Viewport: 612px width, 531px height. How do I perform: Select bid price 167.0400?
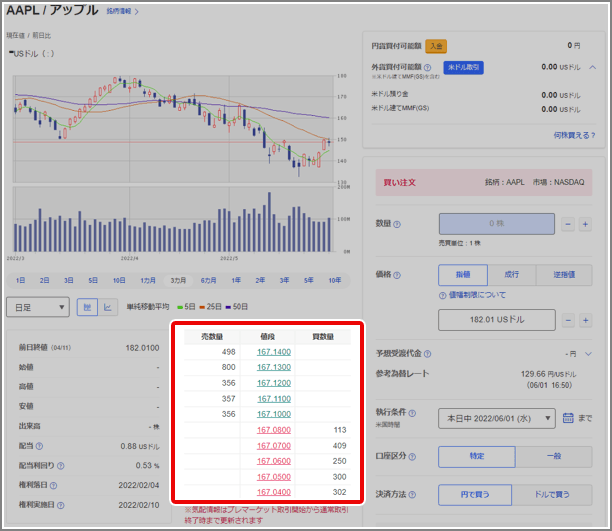pos(274,492)
